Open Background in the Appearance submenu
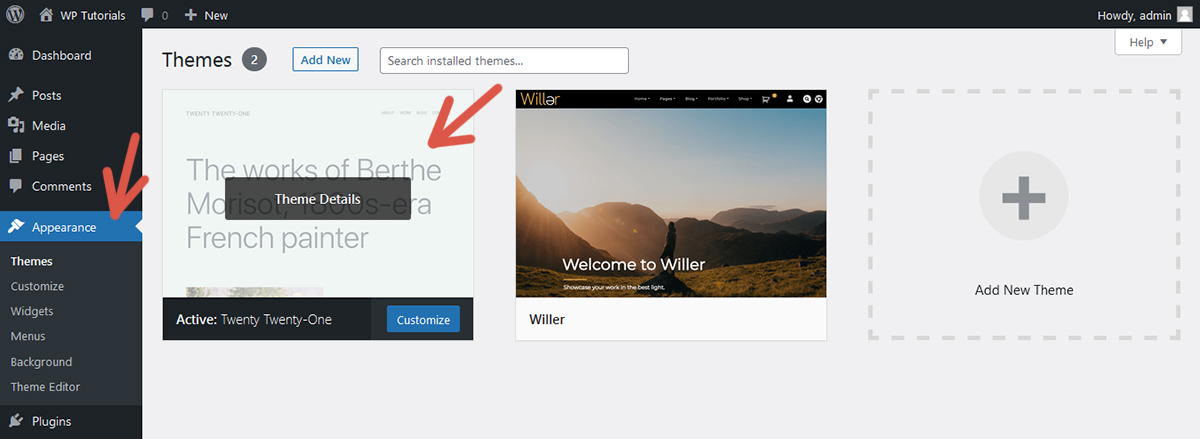Screen dimensions: 1200x439 click(41, 362)
